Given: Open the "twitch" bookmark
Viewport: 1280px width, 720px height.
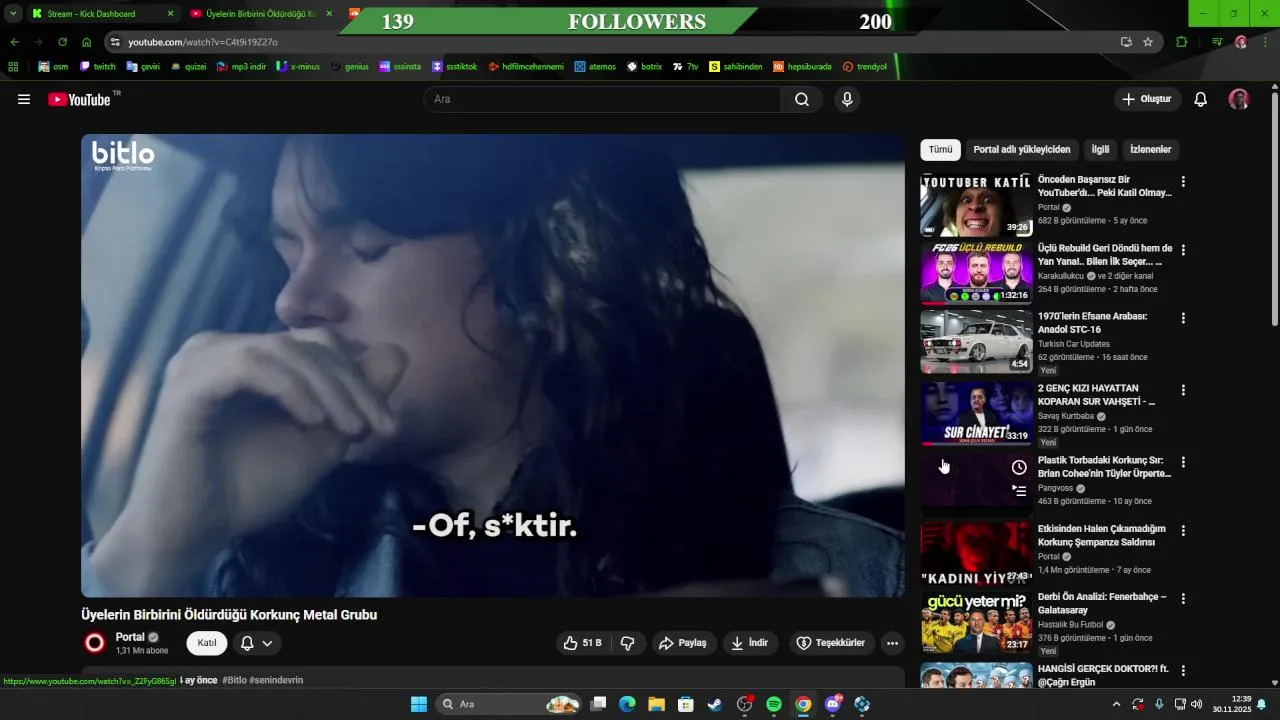Looking at the screenshot, I should tap(98, 67).
